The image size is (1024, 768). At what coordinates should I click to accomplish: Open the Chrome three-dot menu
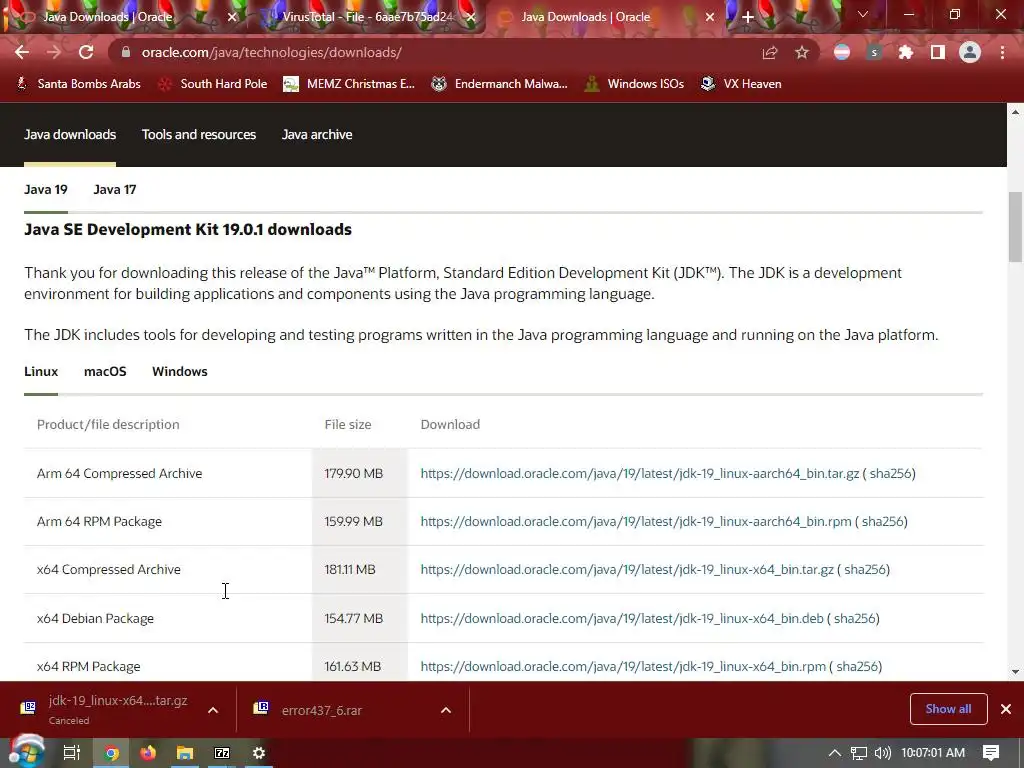click(x=1002, y=52)
